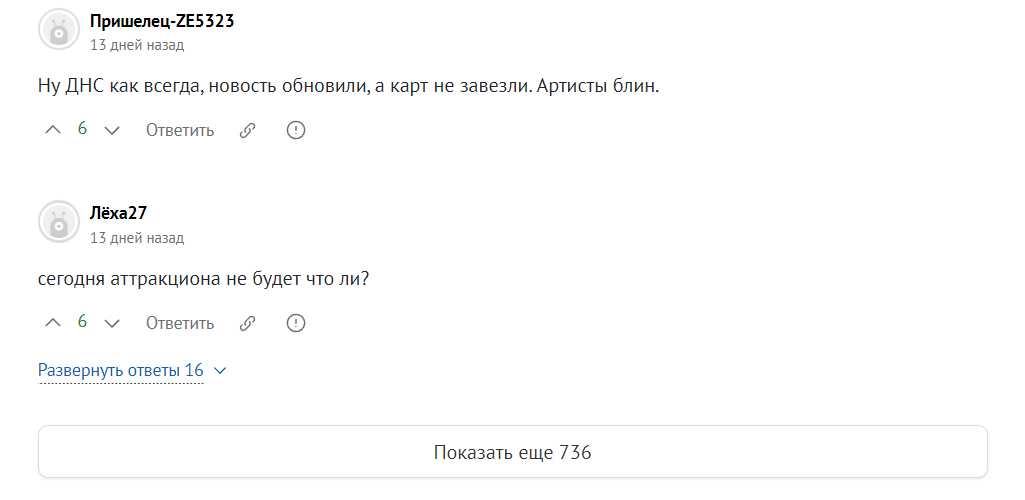The width and height of the screenshot is (1025, 500).
Task: Copy link icon for Пришелец-ZE5323's comment
Action: [x=248, y=130]
